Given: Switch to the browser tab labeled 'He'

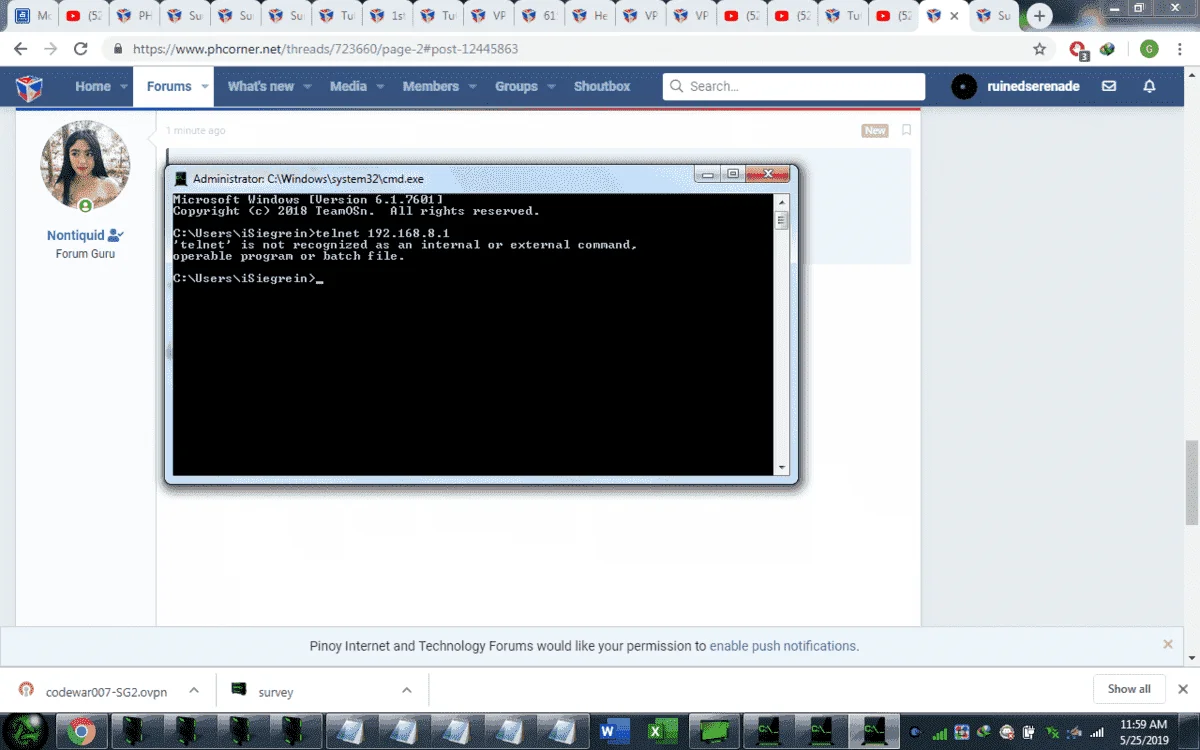Looking at the screenshot, I should 591,16.
